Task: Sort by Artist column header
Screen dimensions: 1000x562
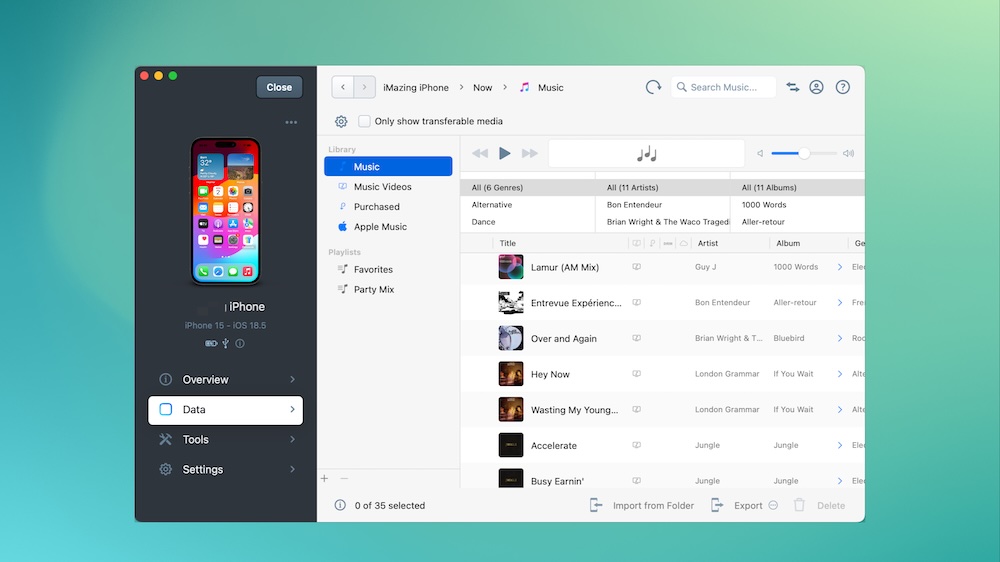Action: tap(708, 243)
